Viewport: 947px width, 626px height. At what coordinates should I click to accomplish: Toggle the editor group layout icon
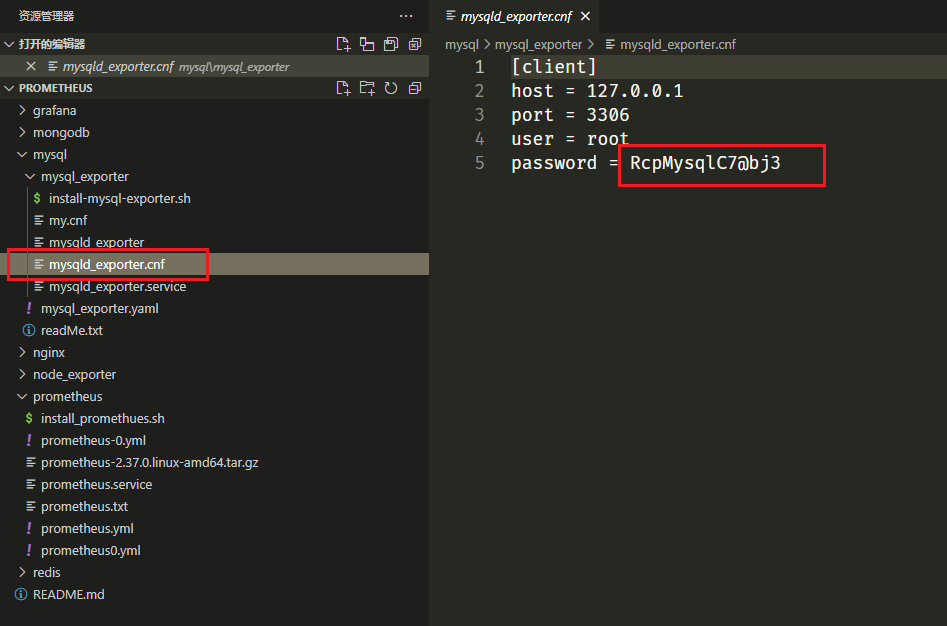click(367, 44)
